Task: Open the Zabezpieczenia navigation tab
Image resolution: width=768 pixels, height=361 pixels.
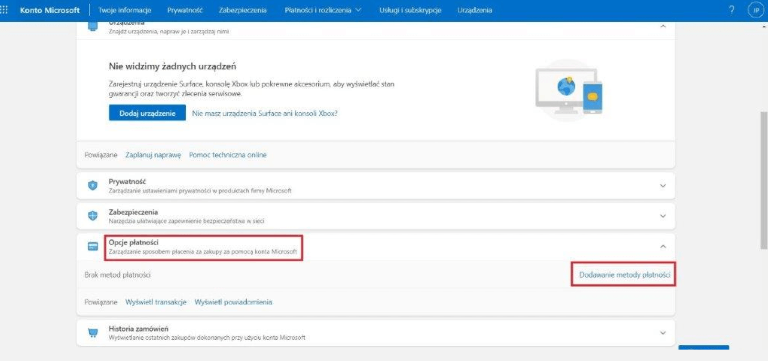Action: coord(243,10)
